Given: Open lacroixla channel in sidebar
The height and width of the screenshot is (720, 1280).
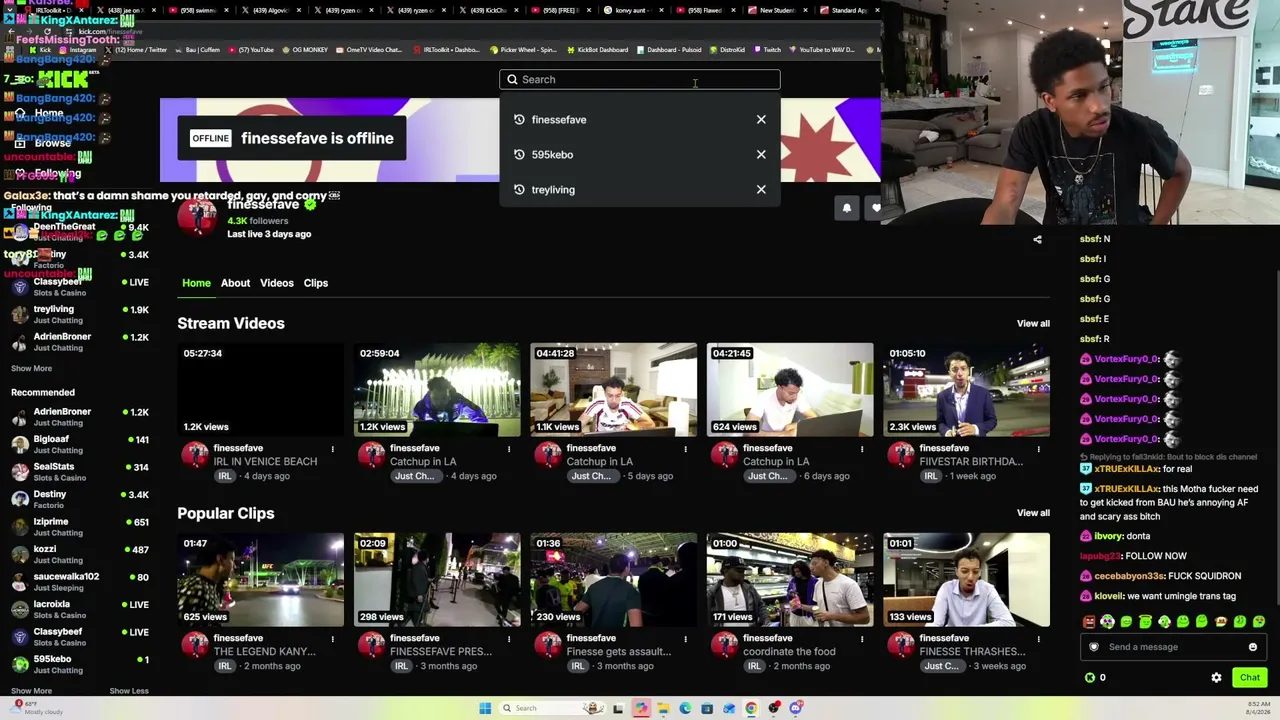Looking at the screenshot, I should point(80,609).
